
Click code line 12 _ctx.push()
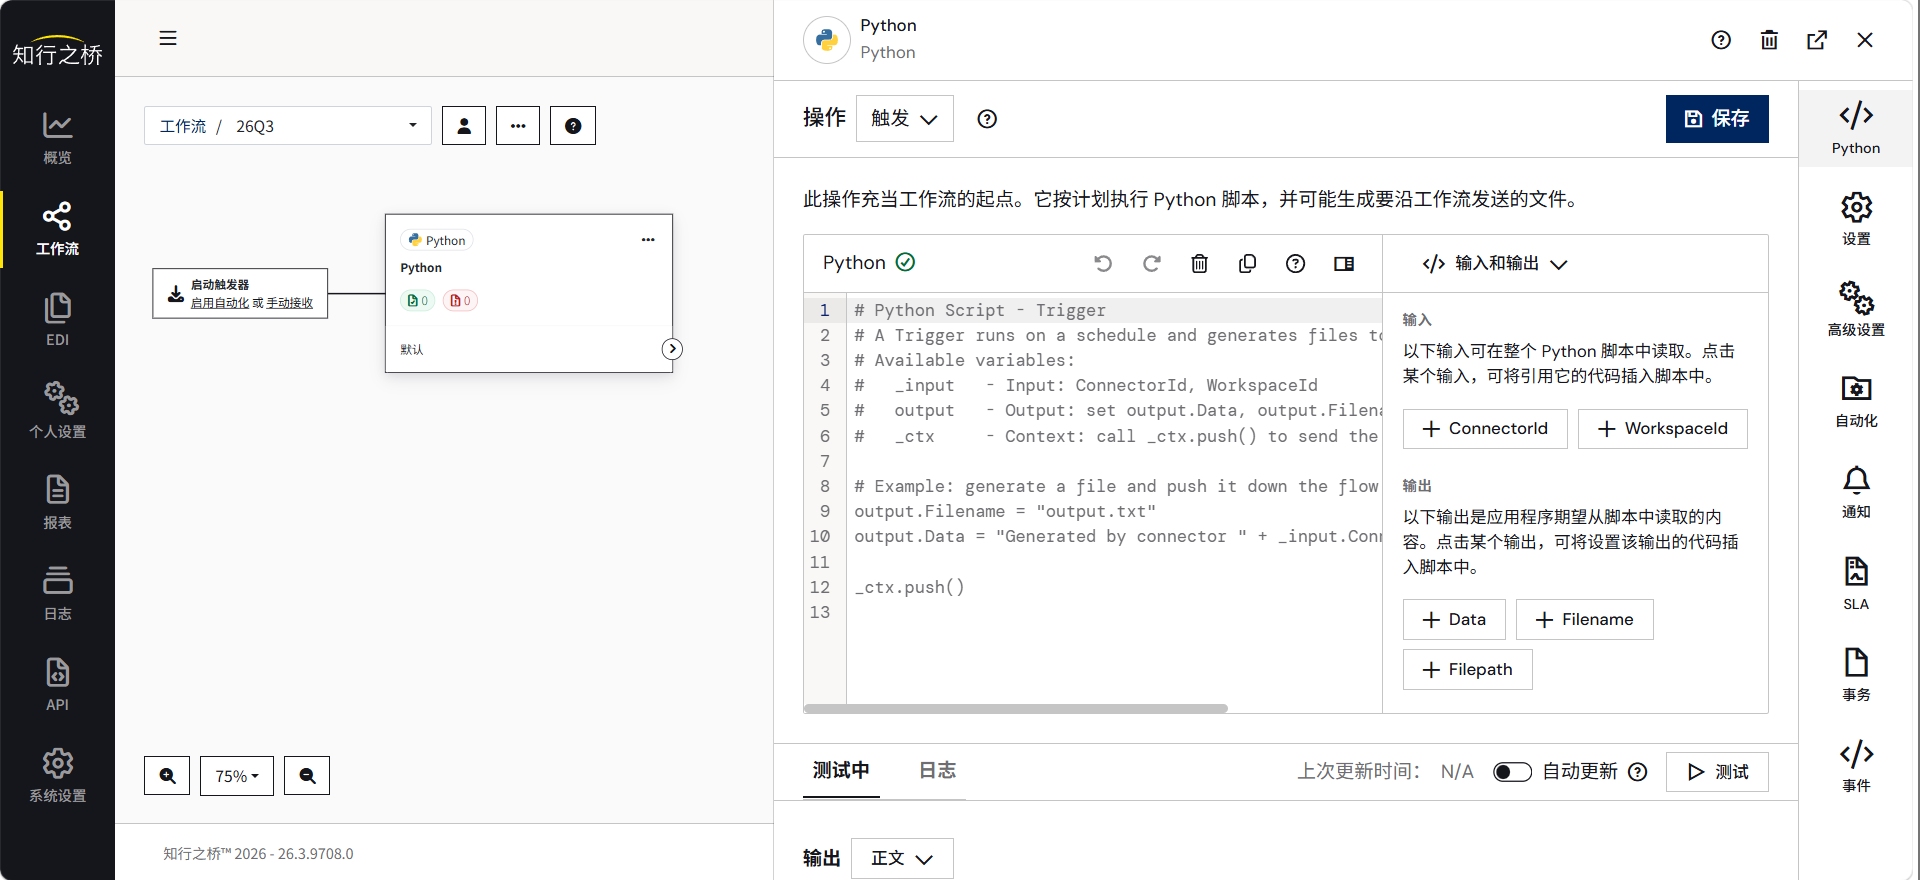click(909, 587)
